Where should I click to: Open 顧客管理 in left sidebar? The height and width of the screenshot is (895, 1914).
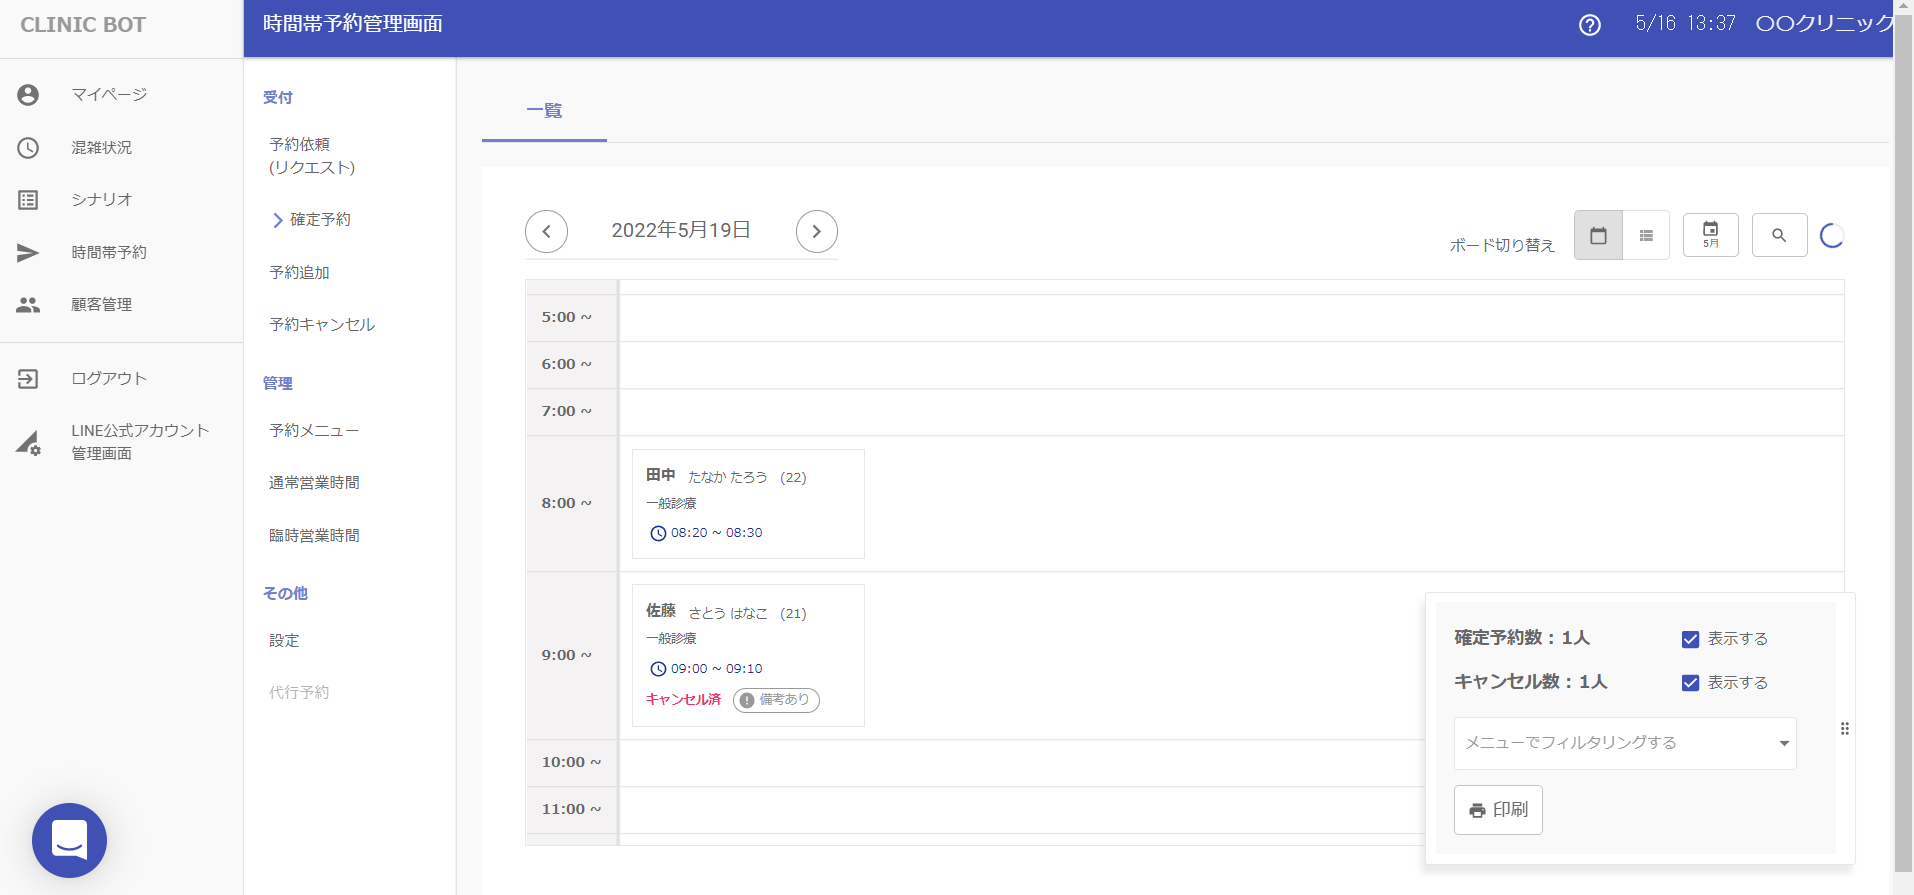click(101, 305)
